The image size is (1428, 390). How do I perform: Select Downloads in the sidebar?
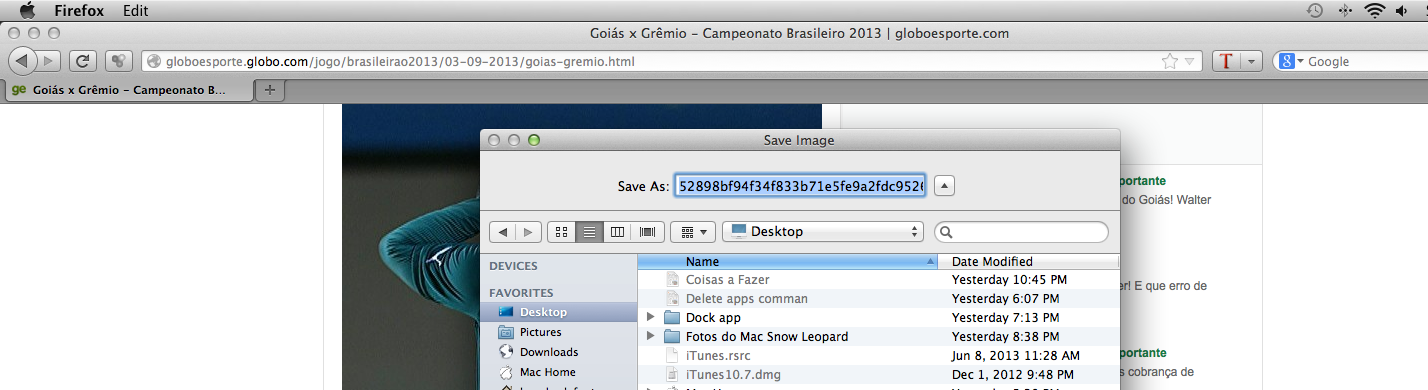pyautogui.click(x=558, y=352)
